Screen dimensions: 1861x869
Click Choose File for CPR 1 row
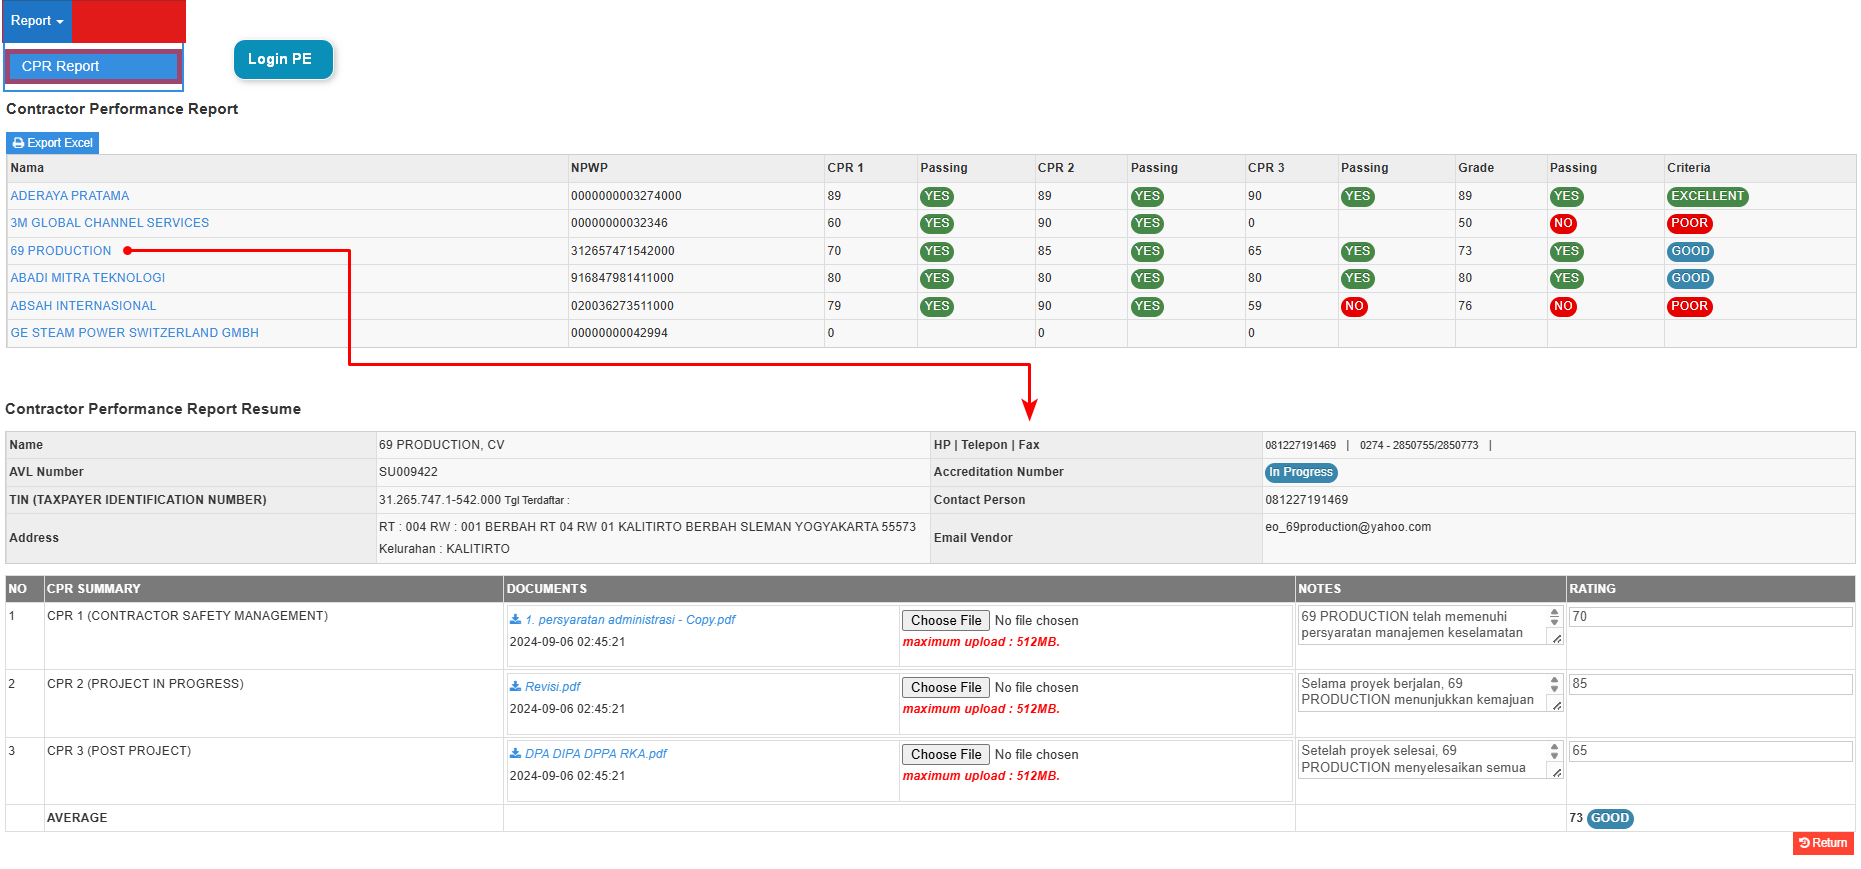(x=945, y=621)
